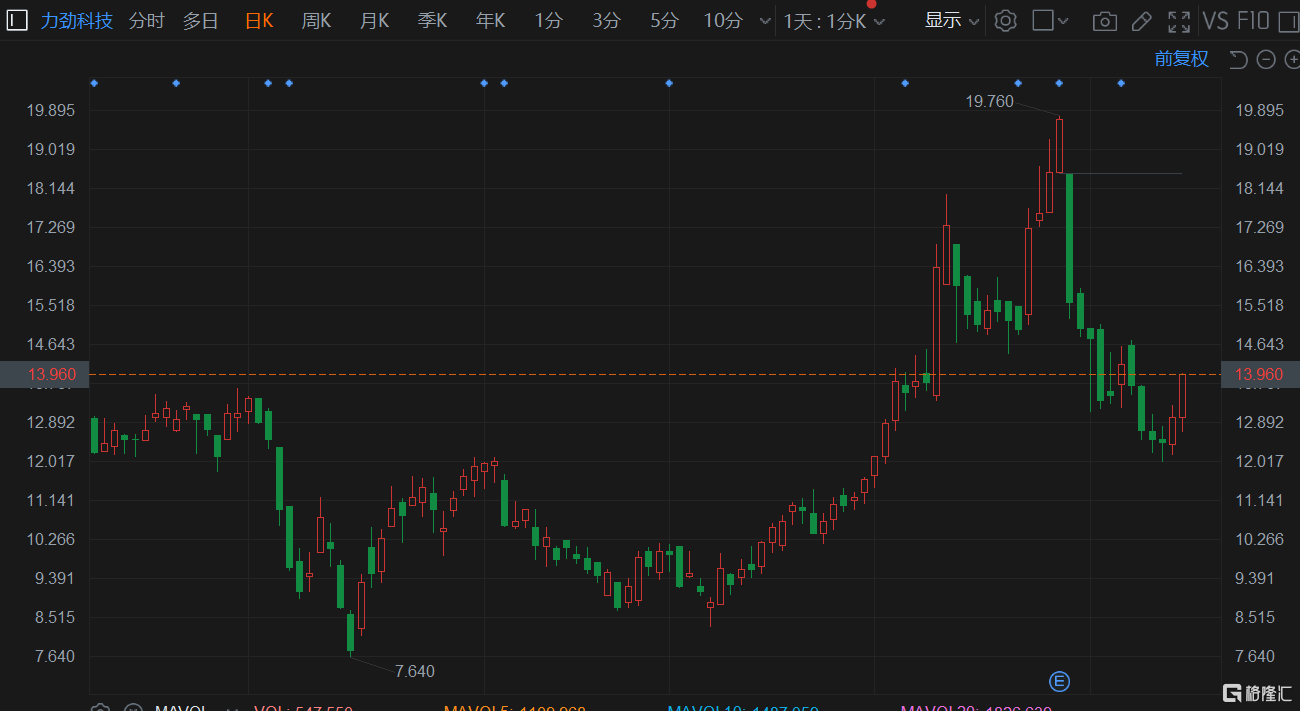Switch to the 多日 tab
The width and height of the screenshot is (1300, 711).
point(200,21)
